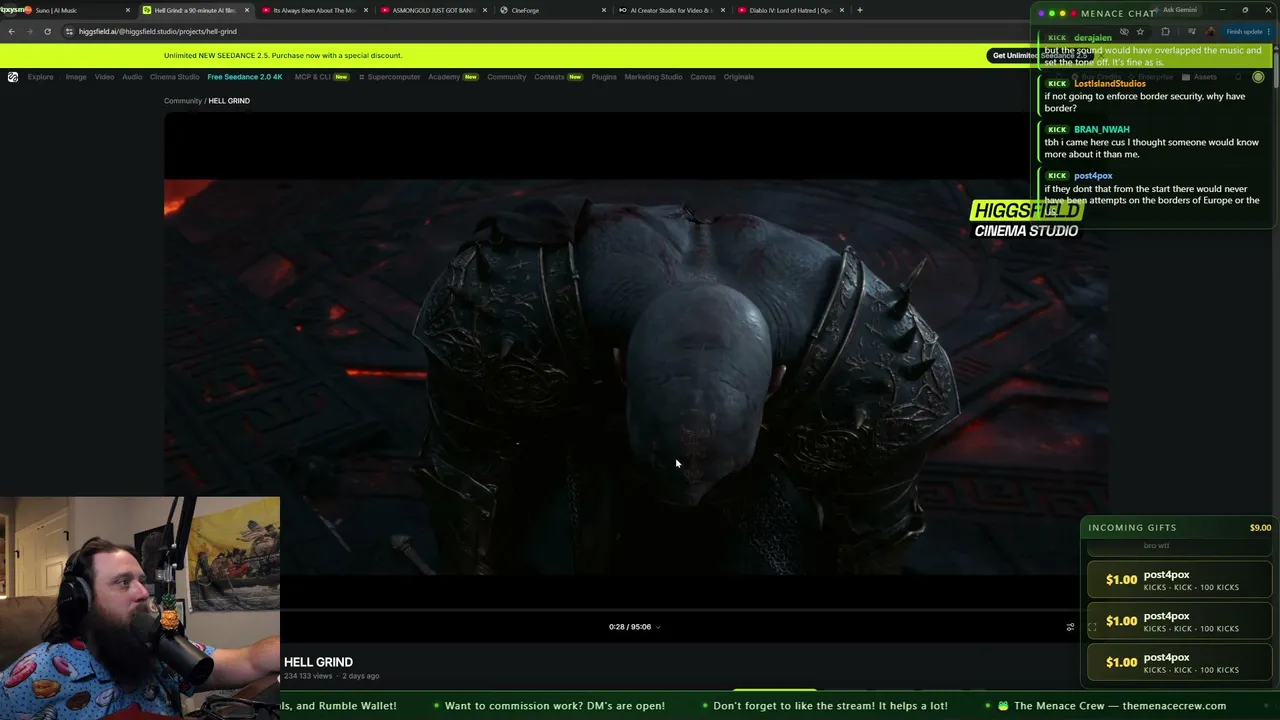
Task: Go back with the browser back arrow
Action: (x=11, y=31)
